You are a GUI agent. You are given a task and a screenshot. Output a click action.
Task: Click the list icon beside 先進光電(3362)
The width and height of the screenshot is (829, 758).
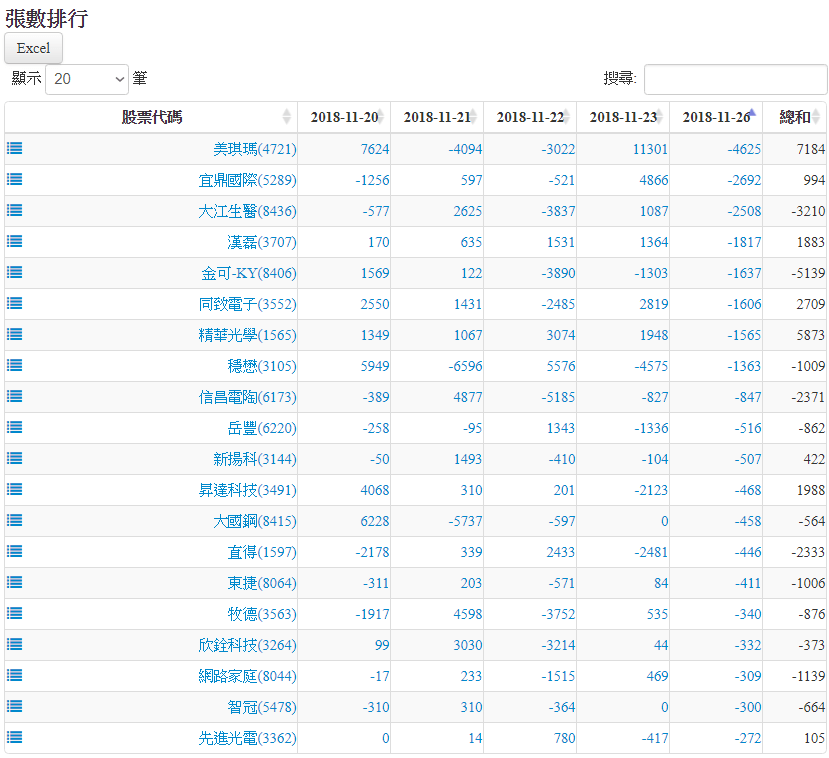(x=15, y=737)
